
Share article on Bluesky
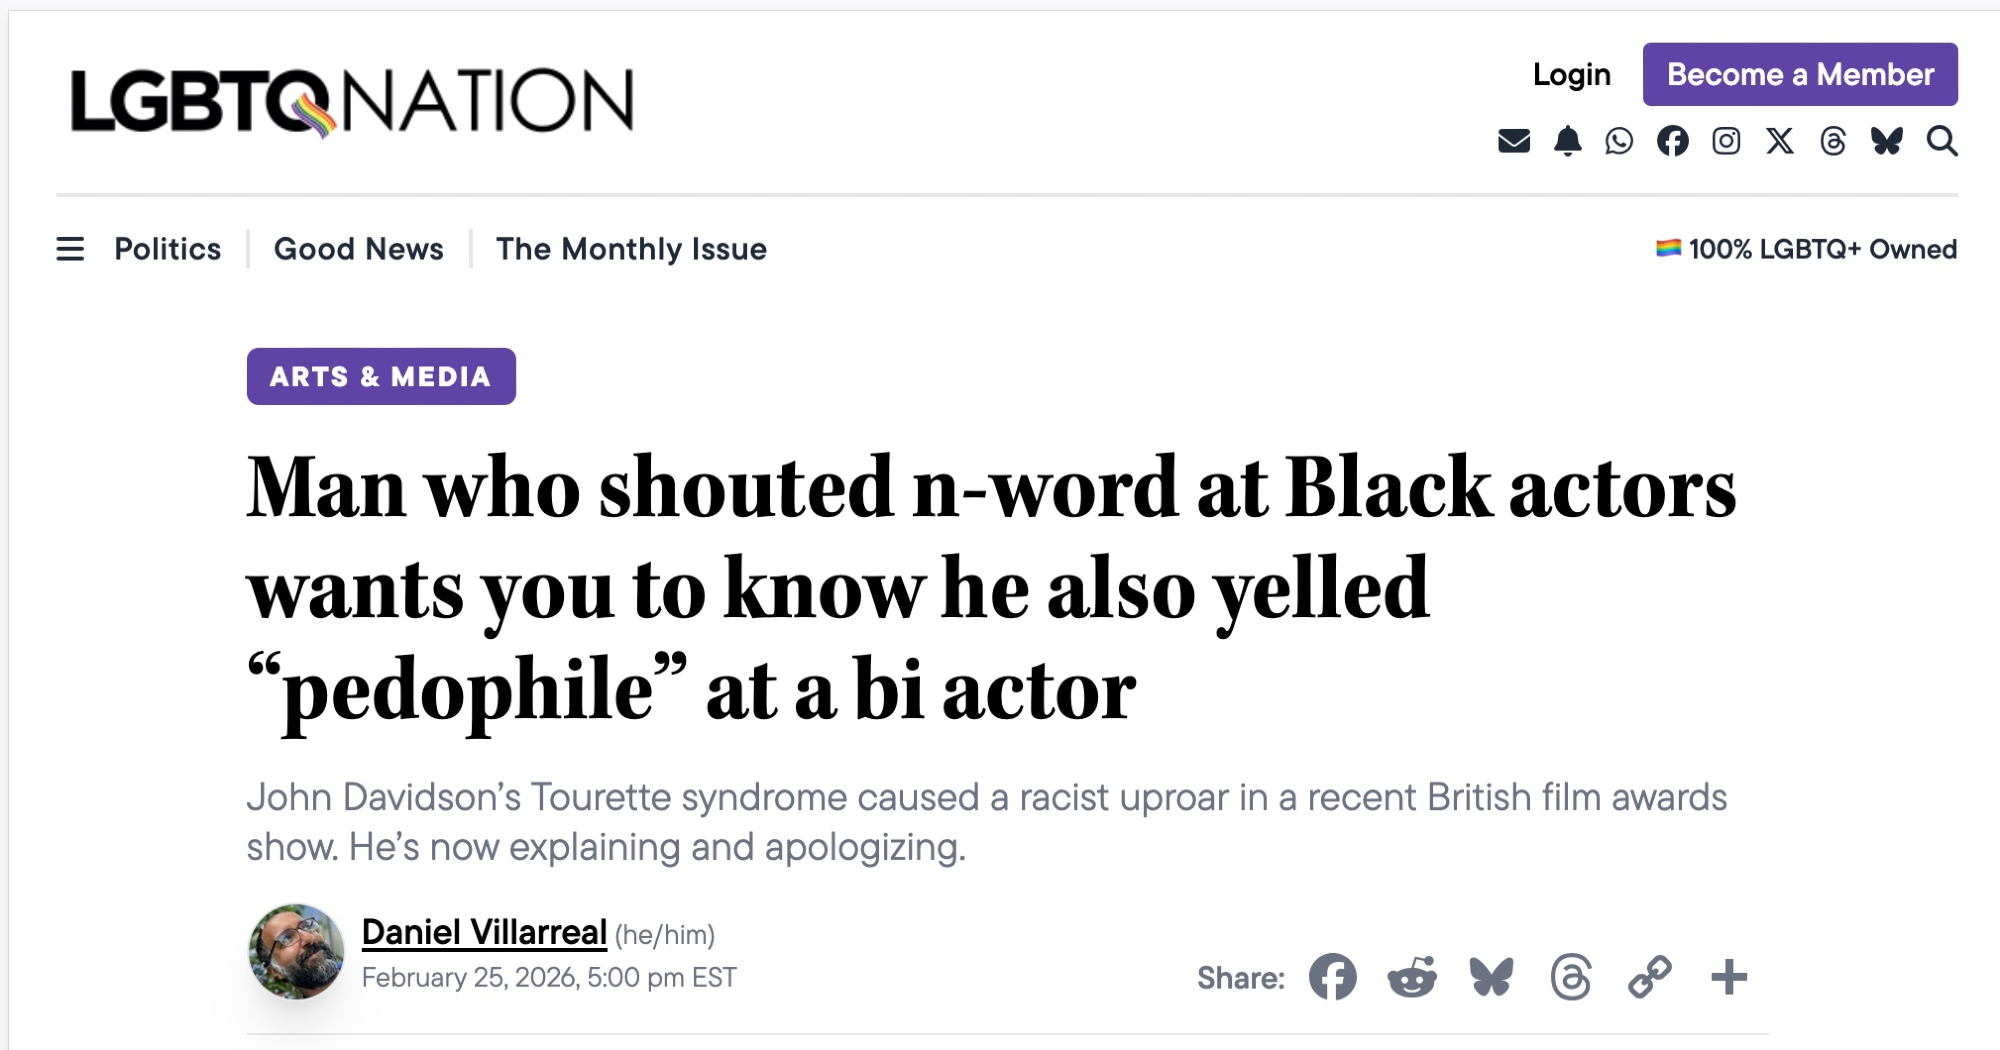click(1491, 977)
